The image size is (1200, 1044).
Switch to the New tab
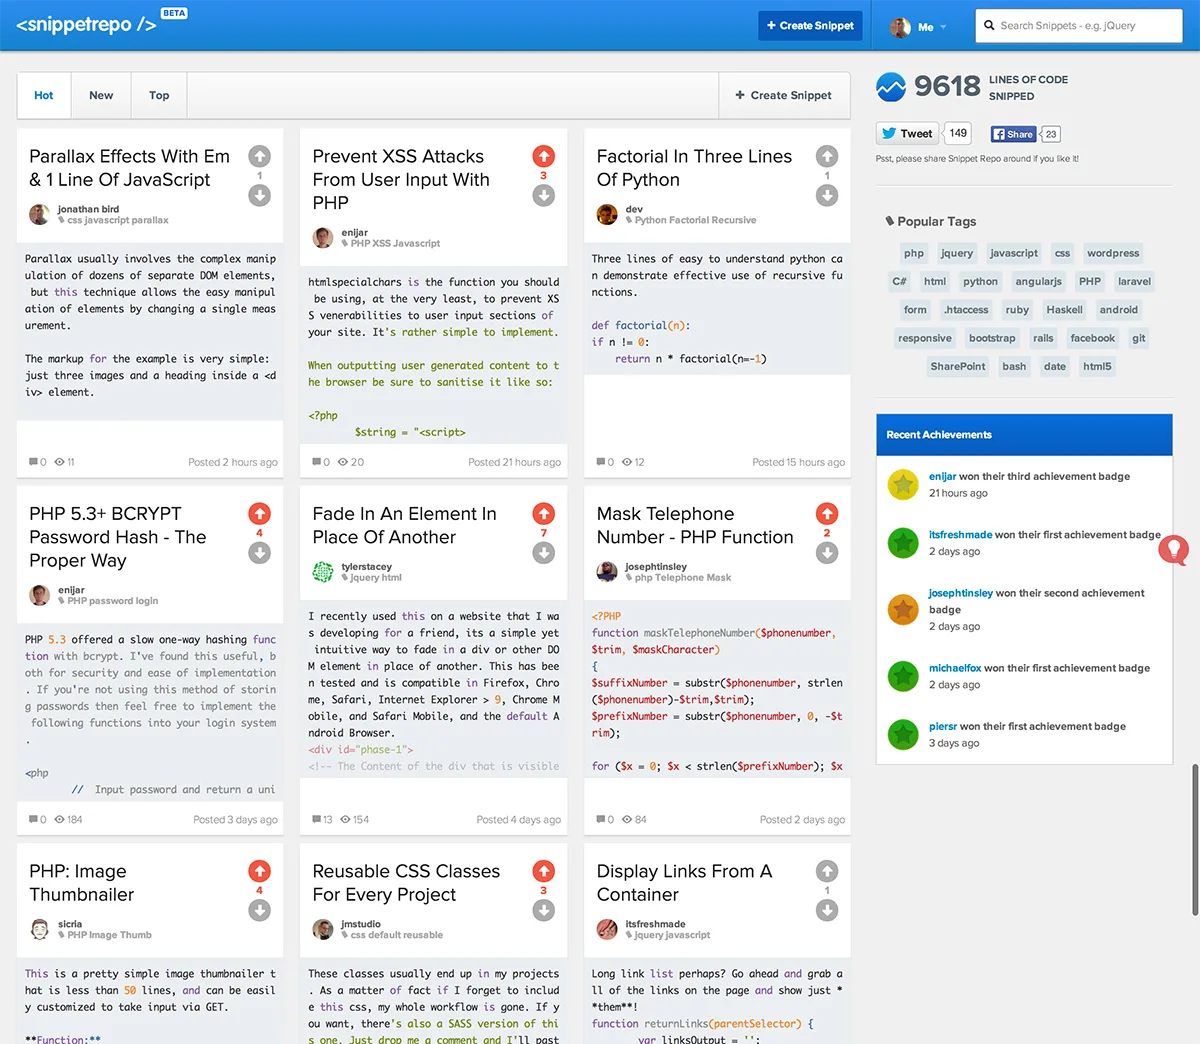pos(101,95)
